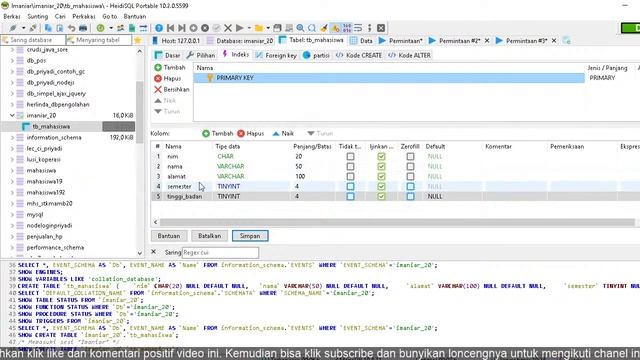Click the Simpan button
This screenshot has width=640, height=360.
250,236
